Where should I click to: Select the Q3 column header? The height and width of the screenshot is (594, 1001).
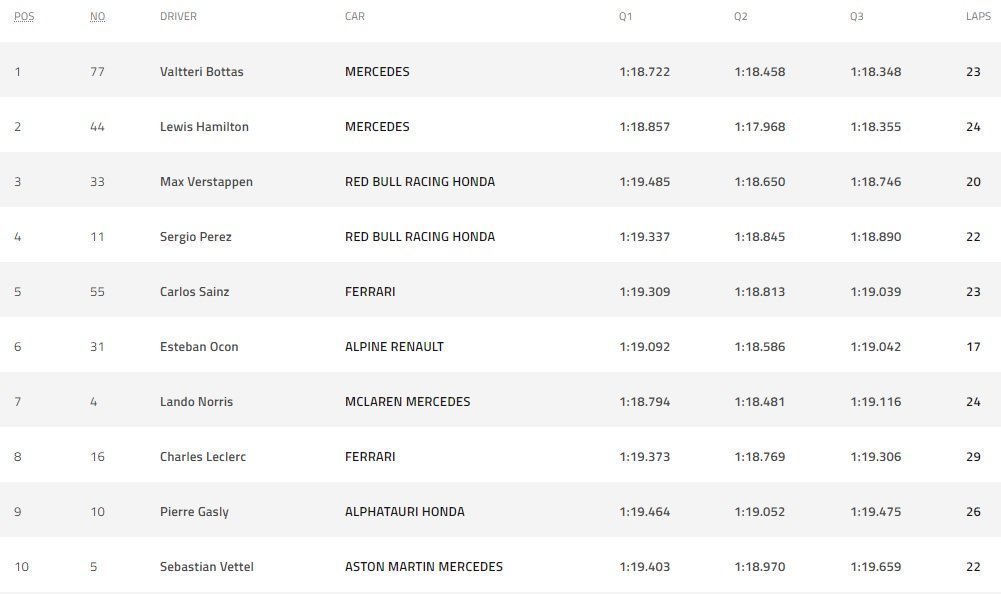[857, 17]
